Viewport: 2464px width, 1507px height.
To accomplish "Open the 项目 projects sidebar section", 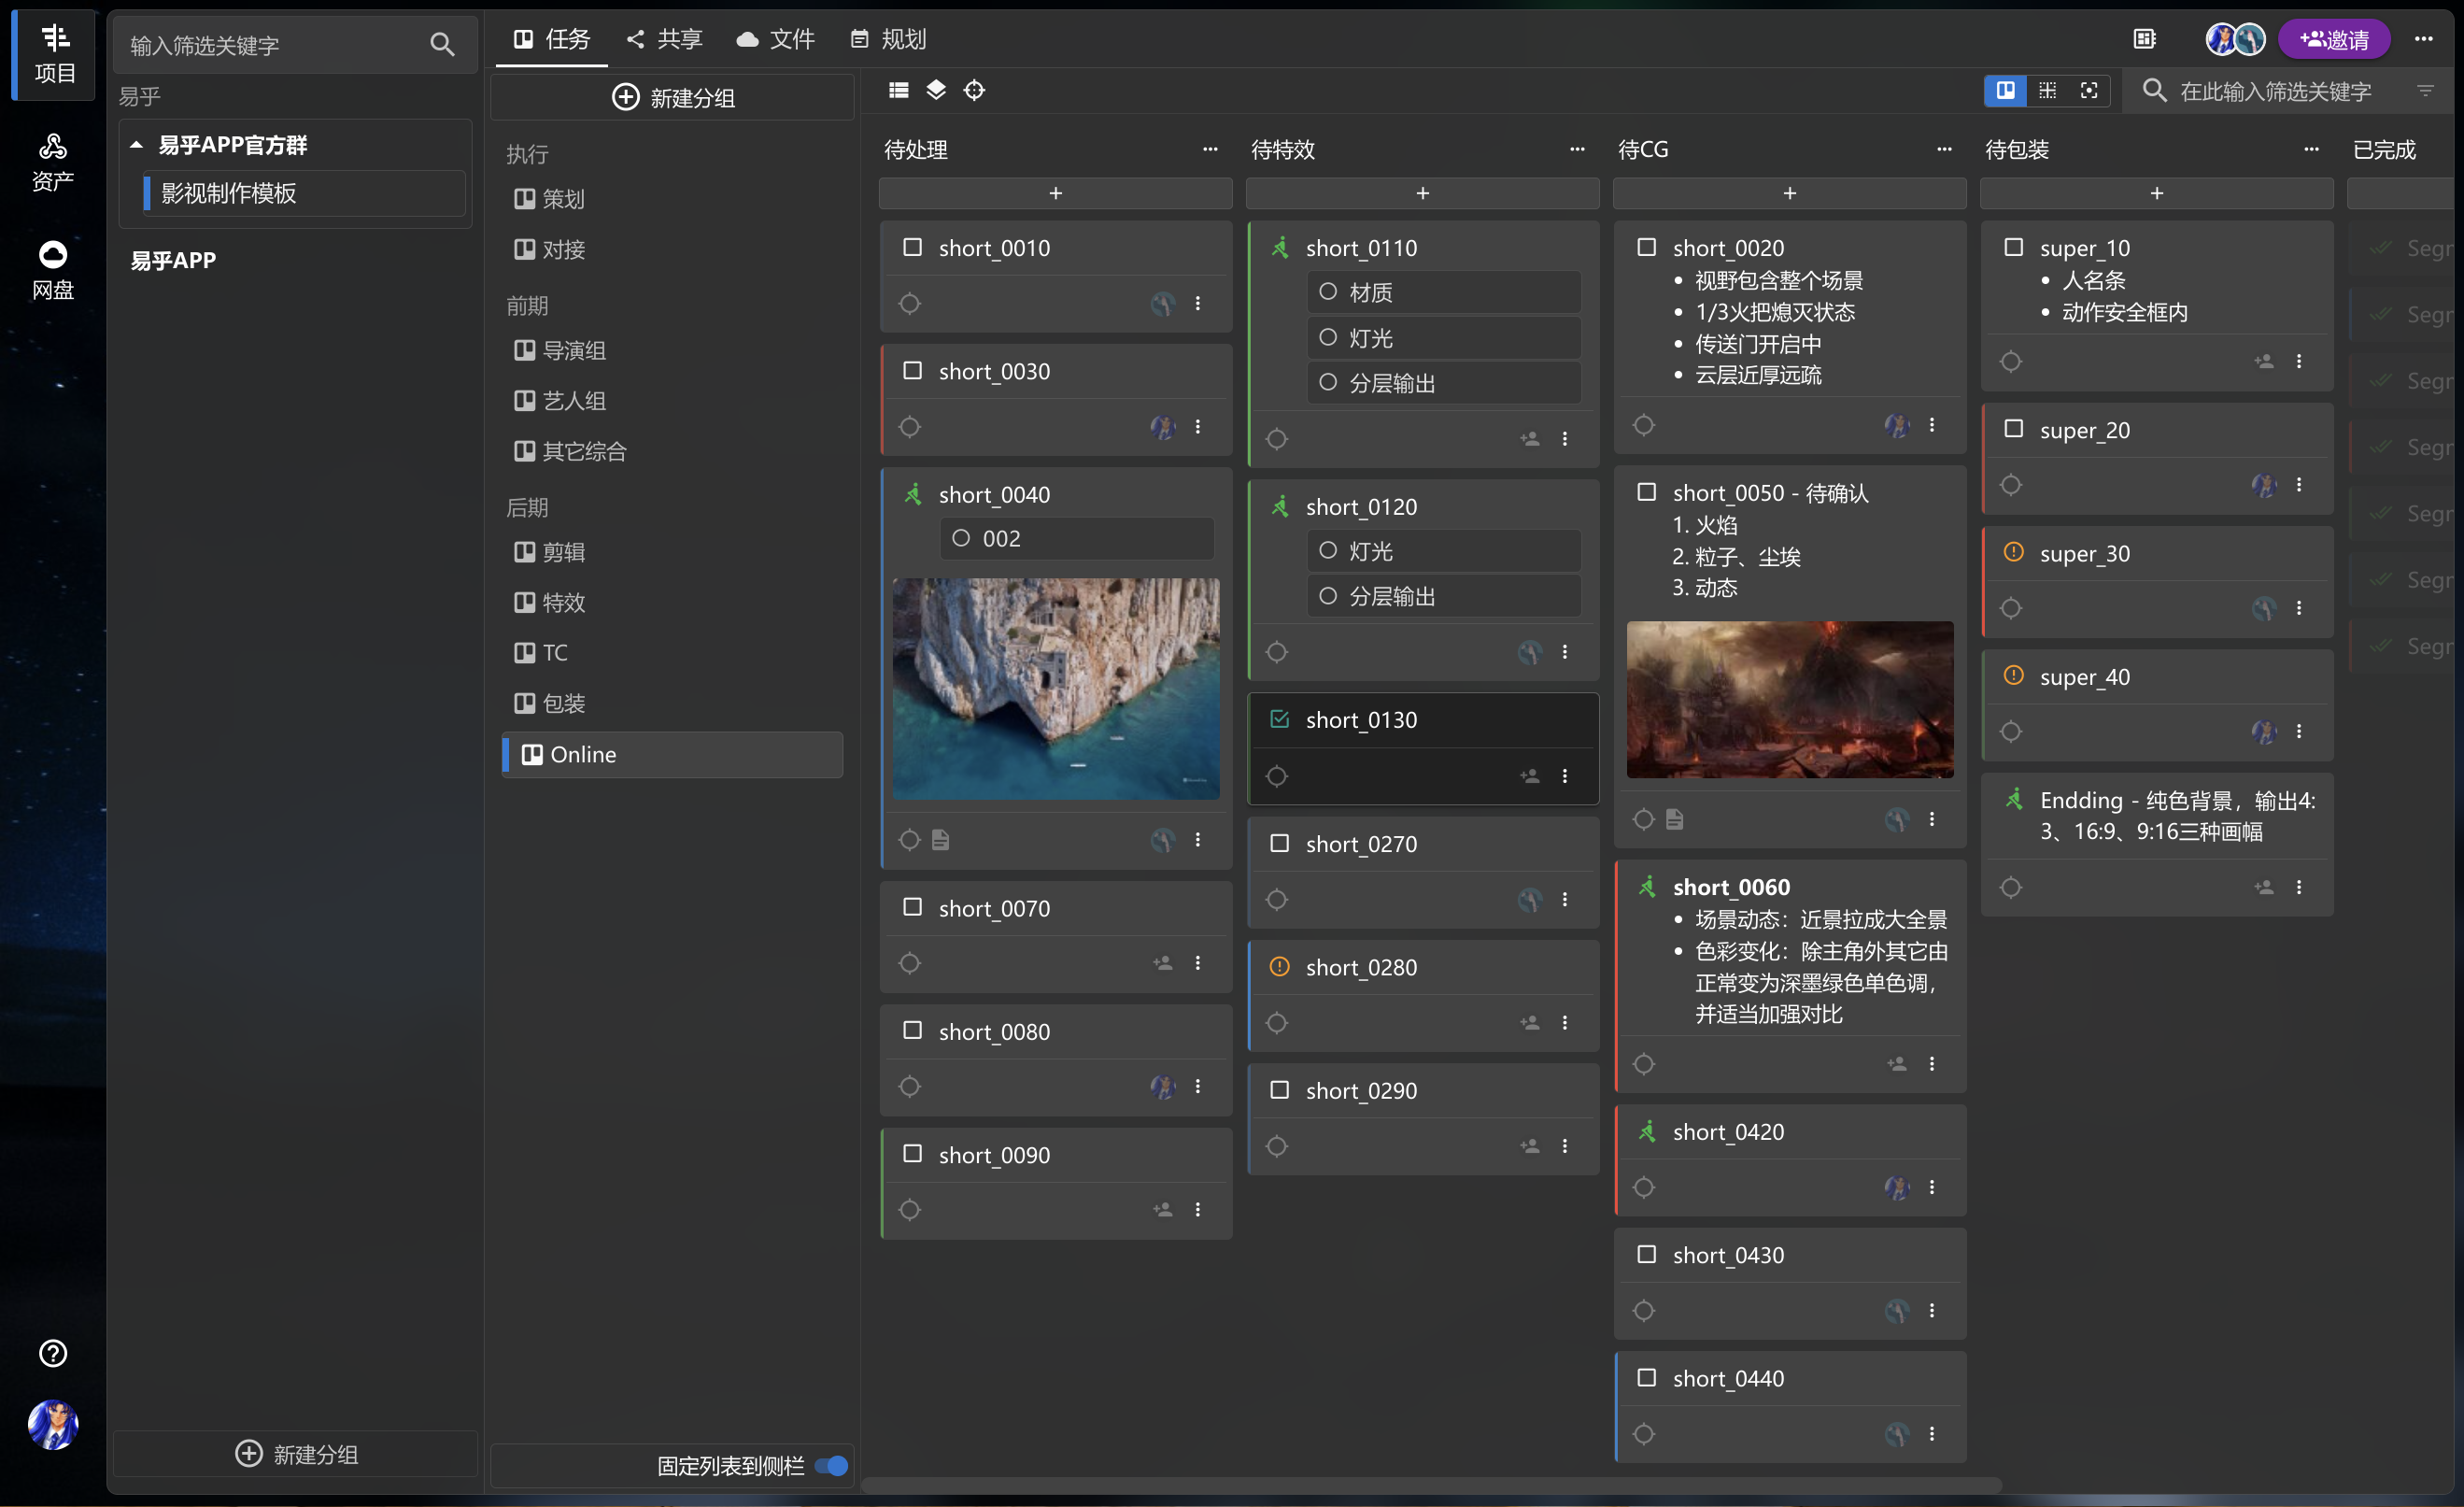I will (55, 54).
